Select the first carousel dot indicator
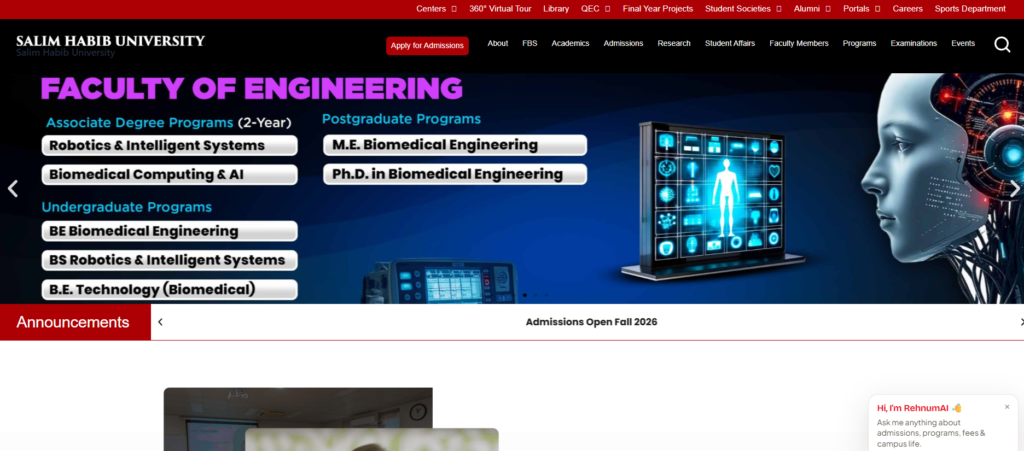This screenshot has height=451, width=1024. click(x=524, y=295)
